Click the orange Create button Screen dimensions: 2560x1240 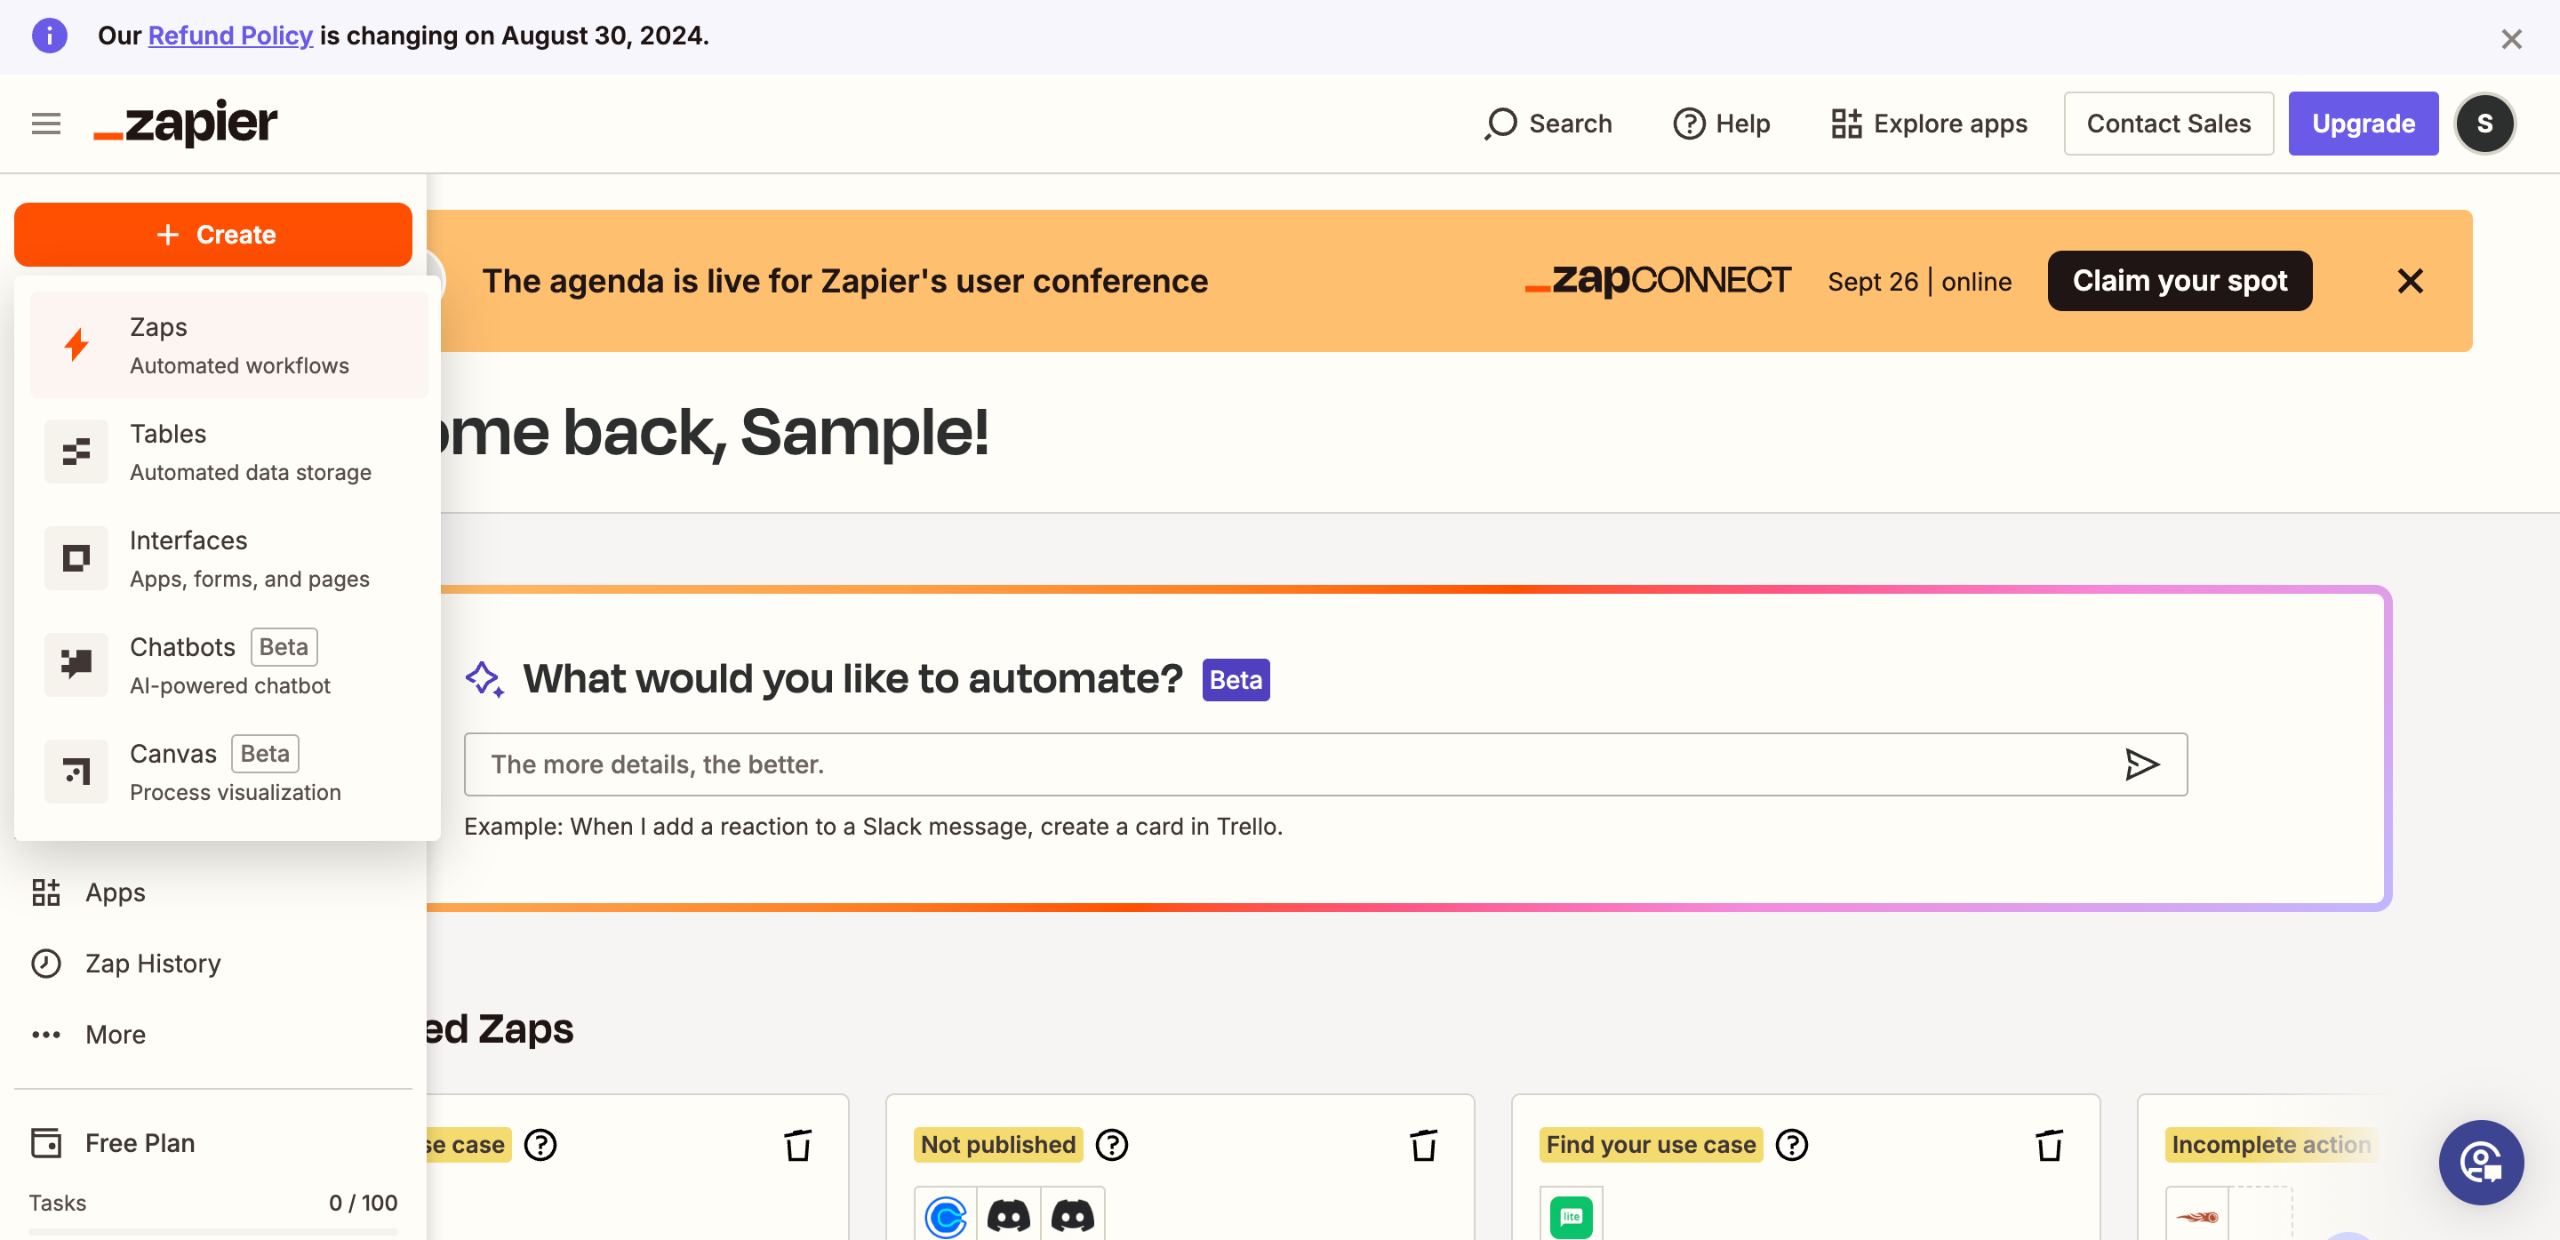(x=213, y=234)
